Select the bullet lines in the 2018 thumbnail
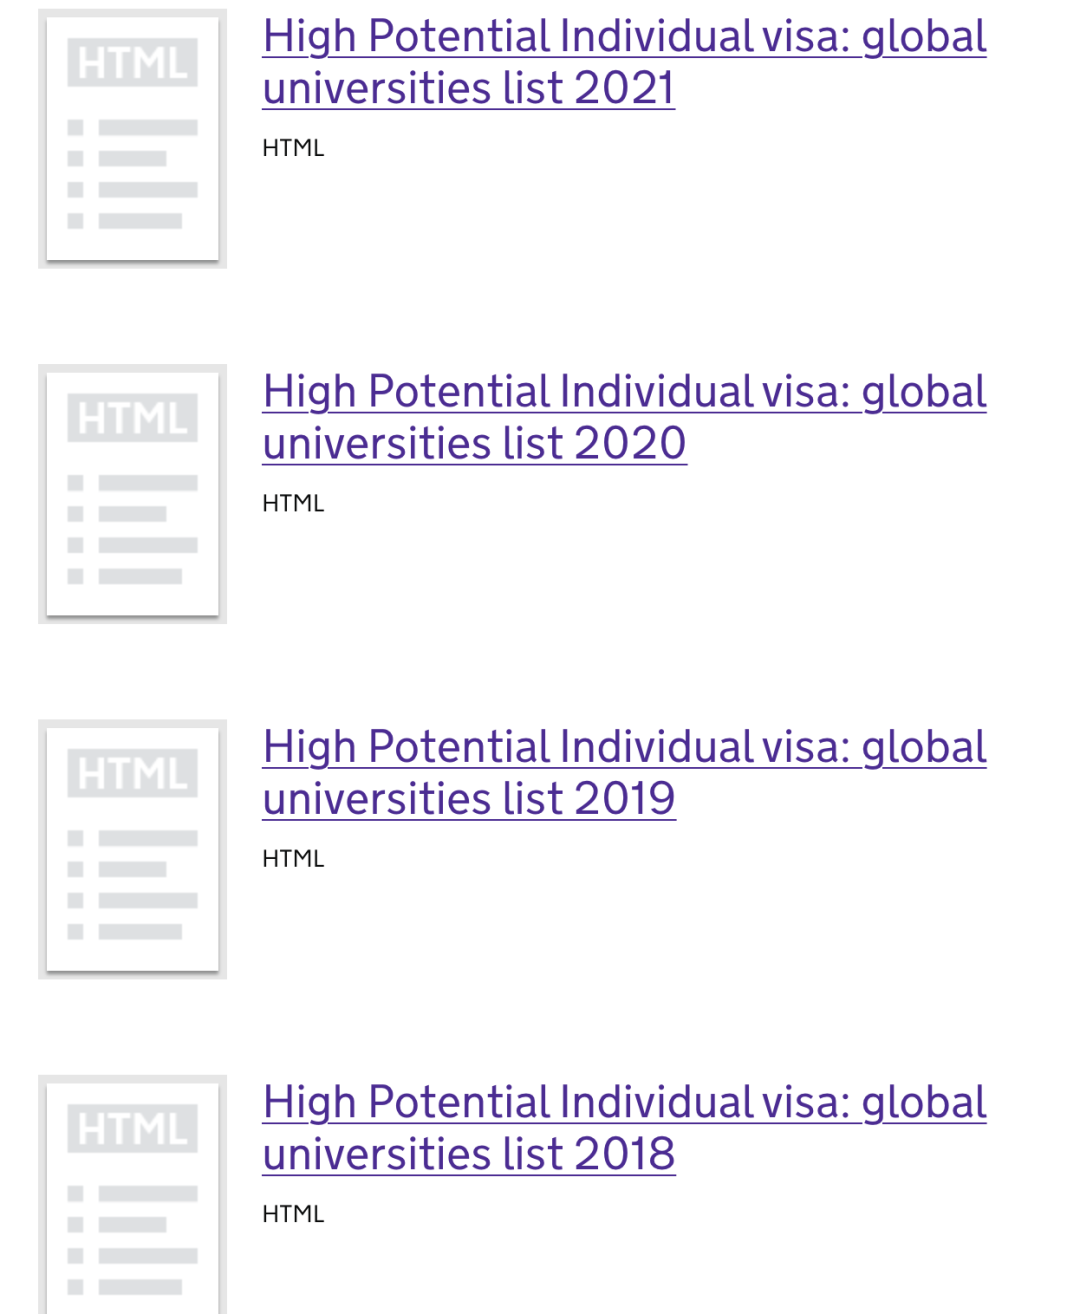The width and height of the screenshot is (1080, 1314). tap(132, 1240)
